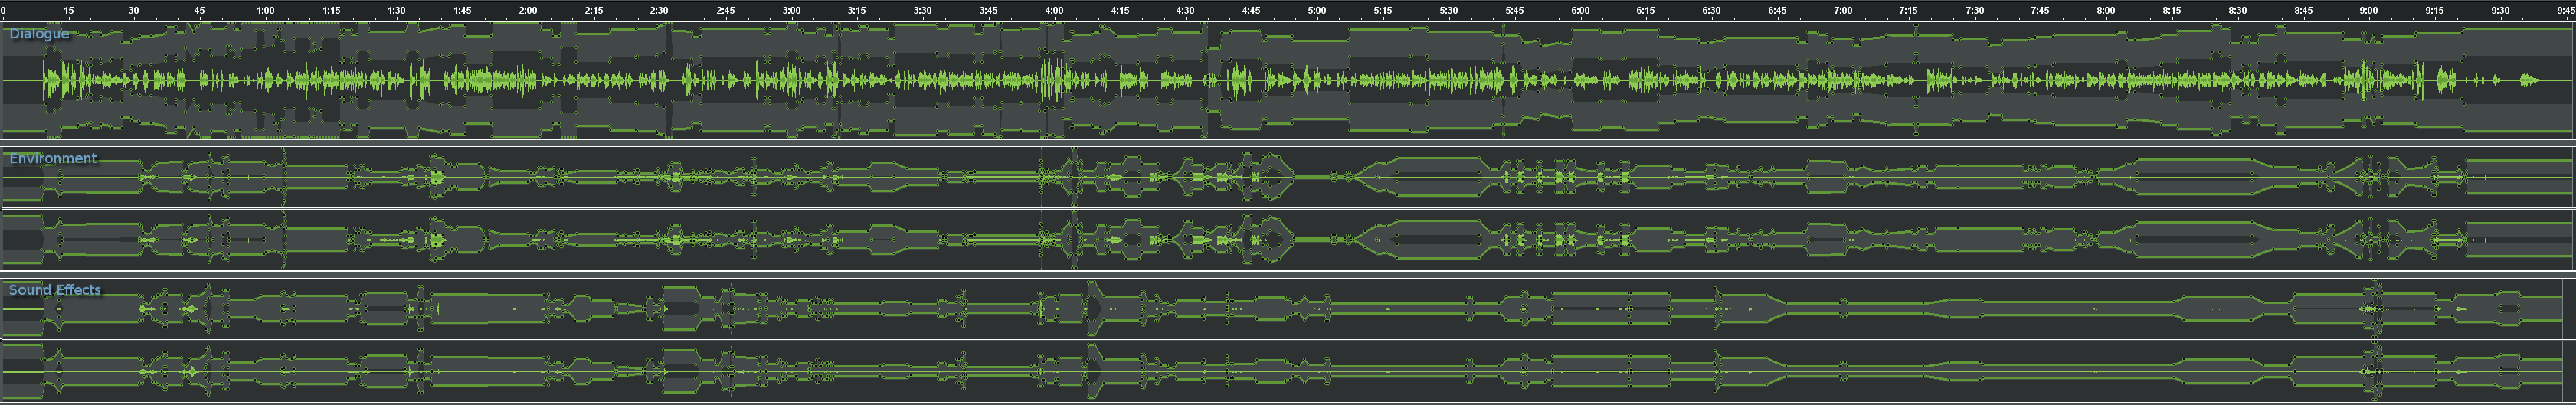Viewport: 2576px width, 405px height.
Task: Jump to the 45 second ruler mark
Action: (x=200, y=11)
